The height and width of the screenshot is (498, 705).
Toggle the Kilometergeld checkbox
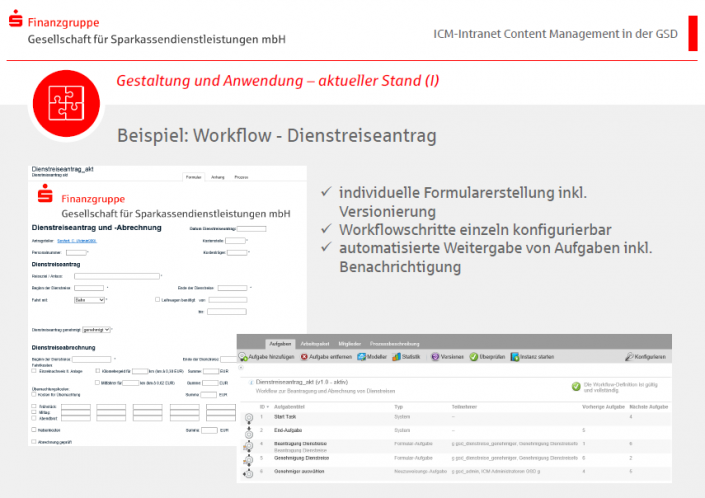[x=98, y=371]
